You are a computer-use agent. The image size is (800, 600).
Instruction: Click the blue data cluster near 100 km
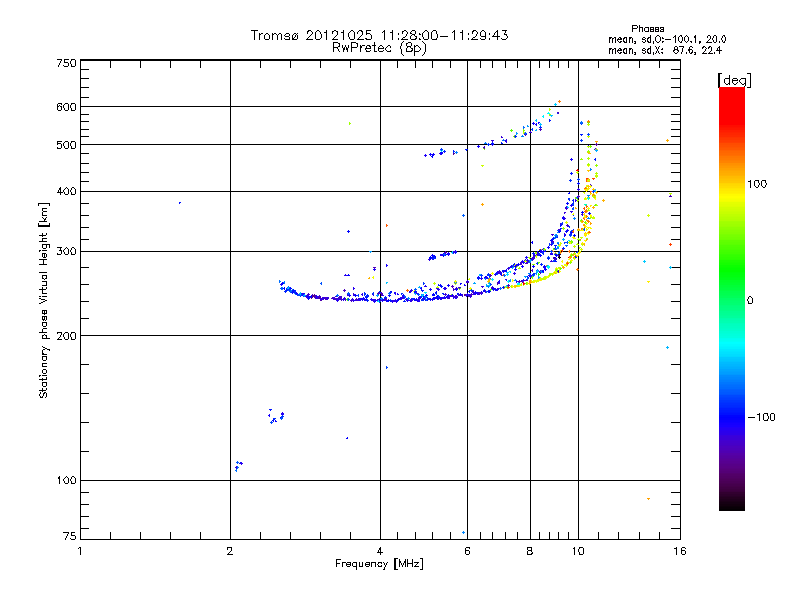tap(238, 466)
